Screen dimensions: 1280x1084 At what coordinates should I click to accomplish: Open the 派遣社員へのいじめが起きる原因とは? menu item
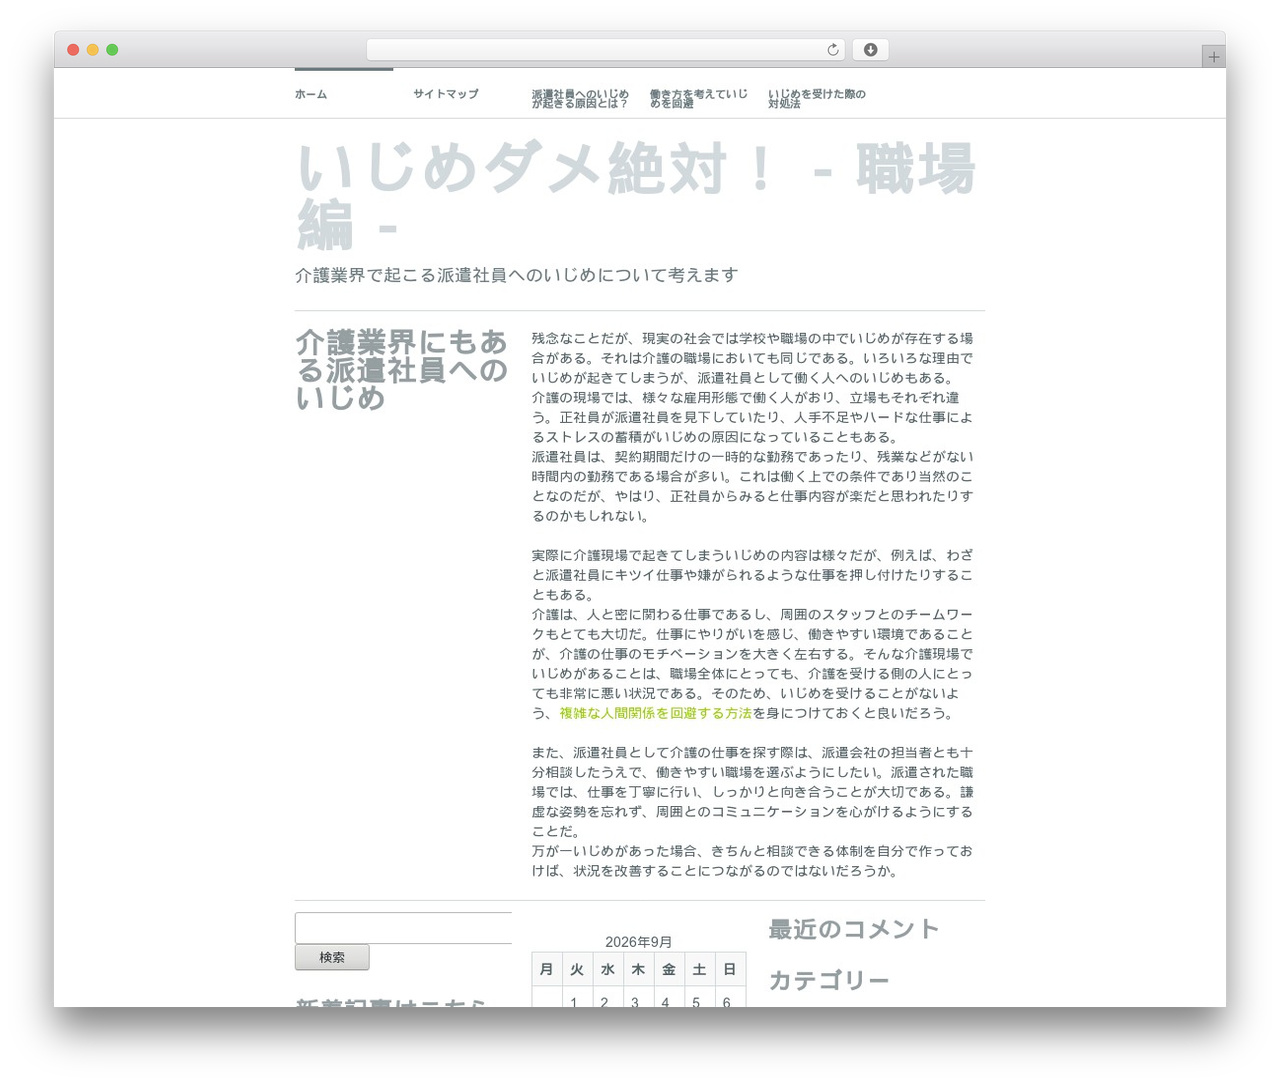[x=581, y=98]
